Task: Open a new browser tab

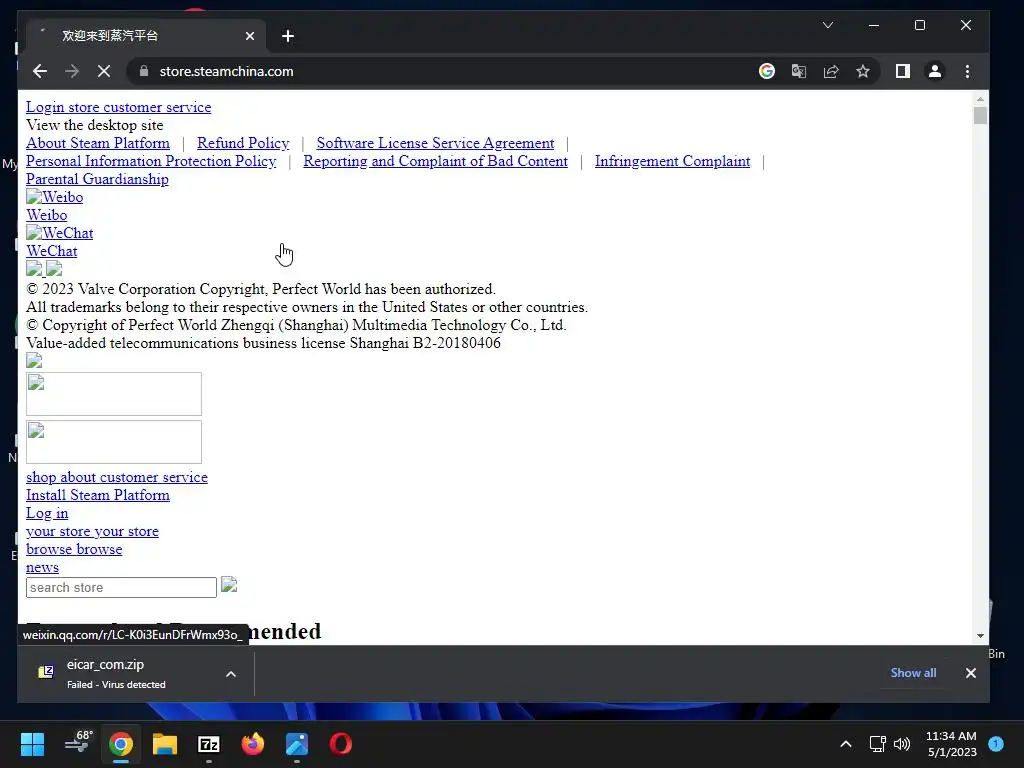Action: tap(288, 36)
